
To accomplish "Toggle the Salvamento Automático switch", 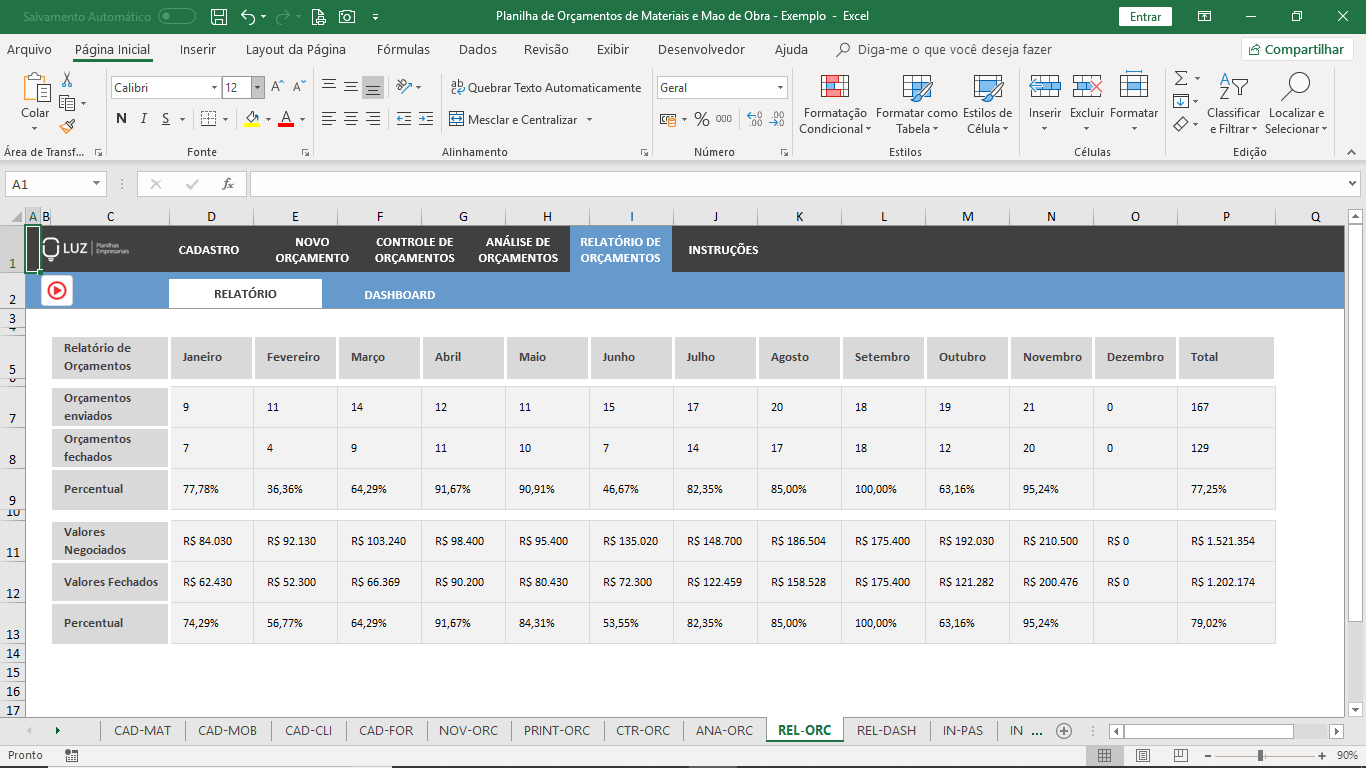I will pos(177,17).
